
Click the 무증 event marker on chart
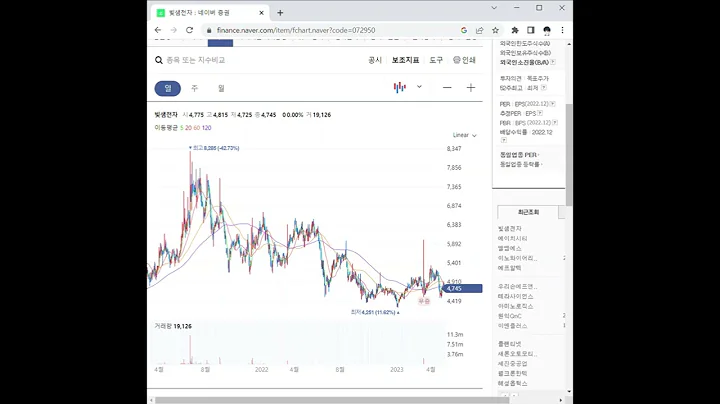[424, 301]
